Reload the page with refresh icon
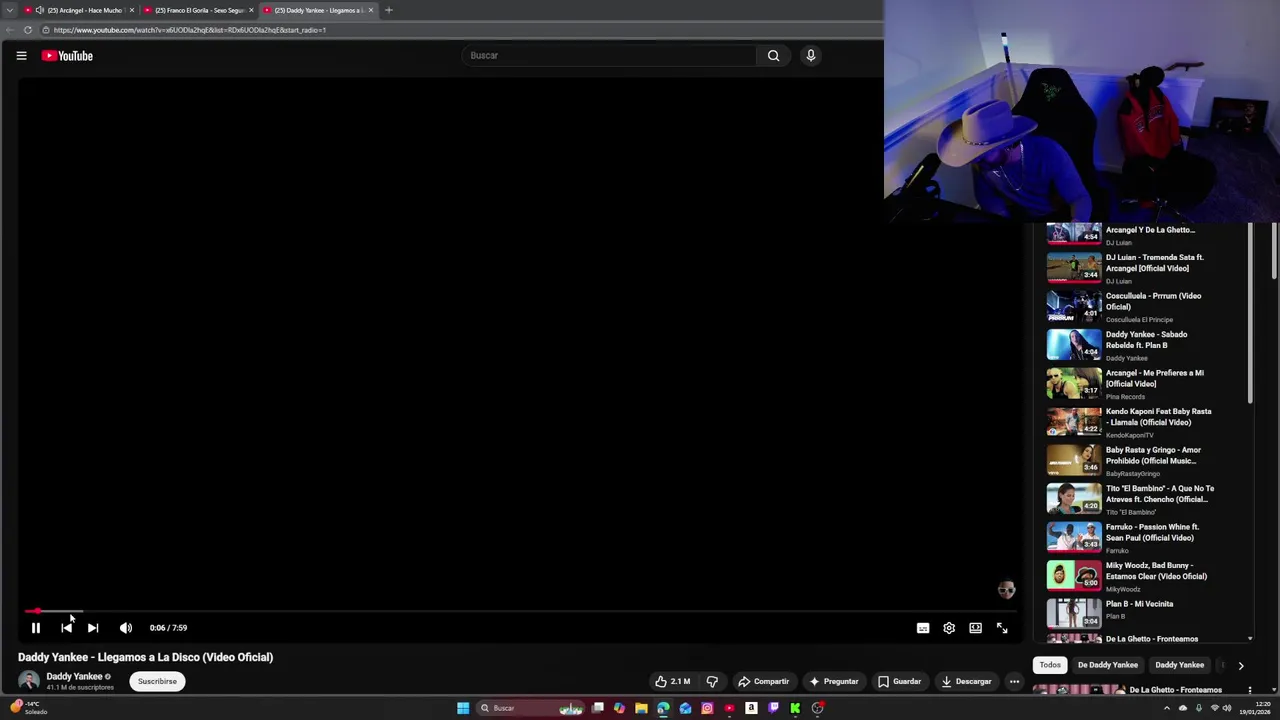The height and width of the screenshot is (720, 1280). pyautogui.click(x=28, y=30)
